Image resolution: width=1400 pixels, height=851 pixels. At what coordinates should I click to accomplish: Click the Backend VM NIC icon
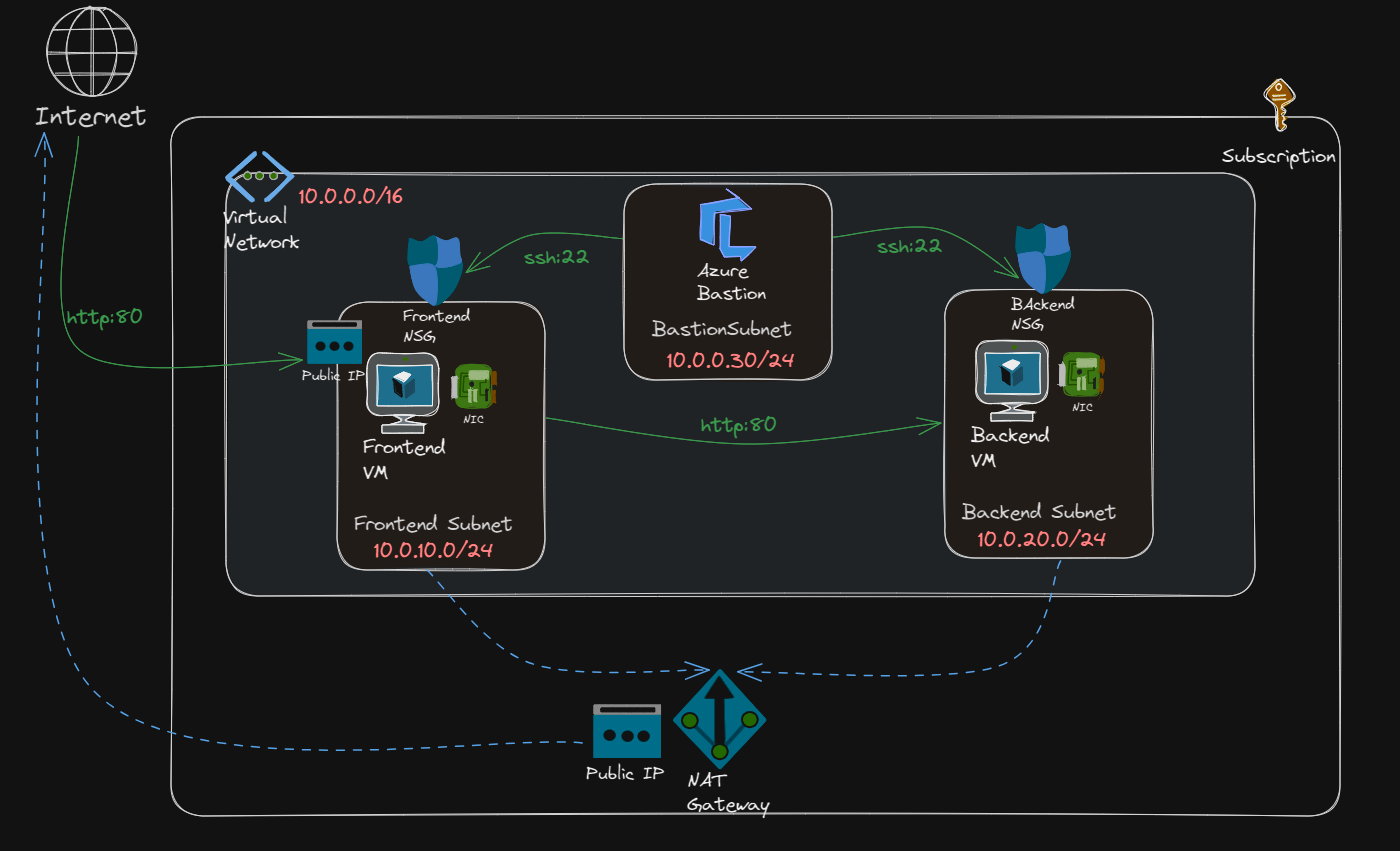[x=1083, y=374]
